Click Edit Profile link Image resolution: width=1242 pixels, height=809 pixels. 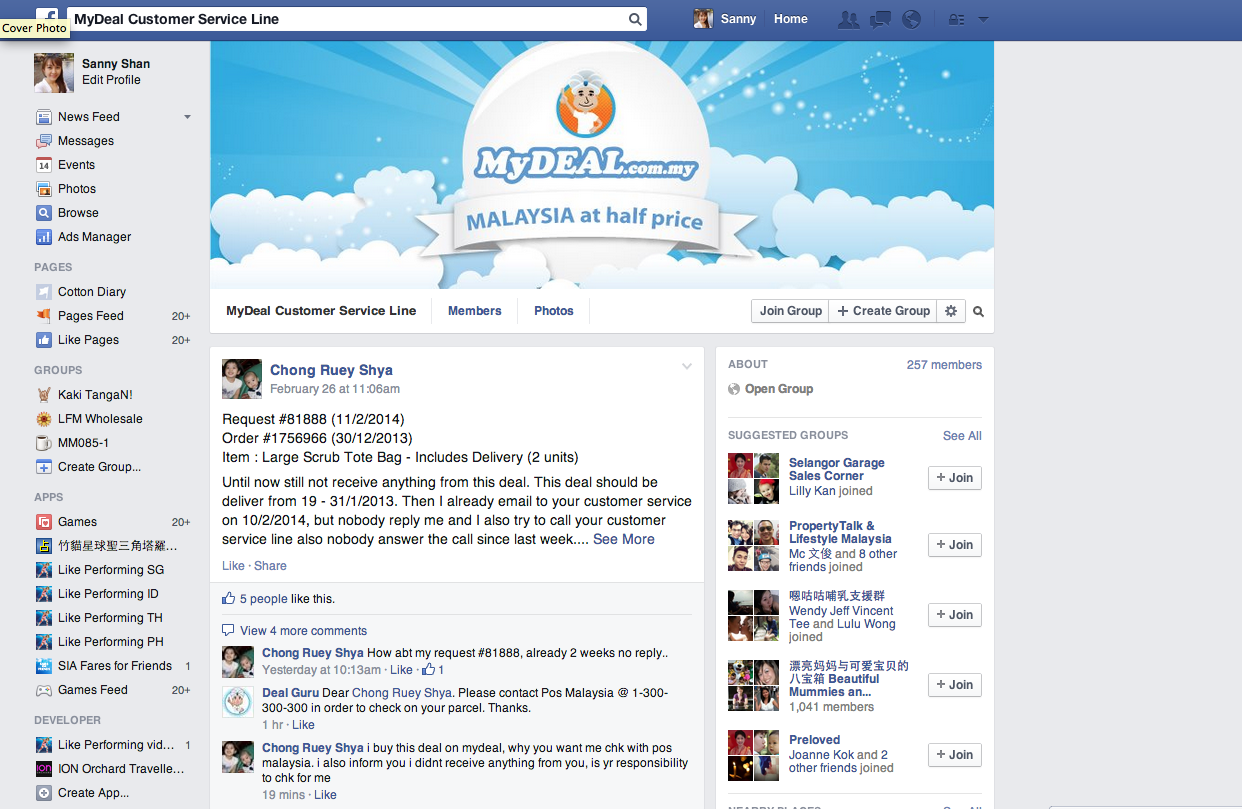tap(111, 80)
